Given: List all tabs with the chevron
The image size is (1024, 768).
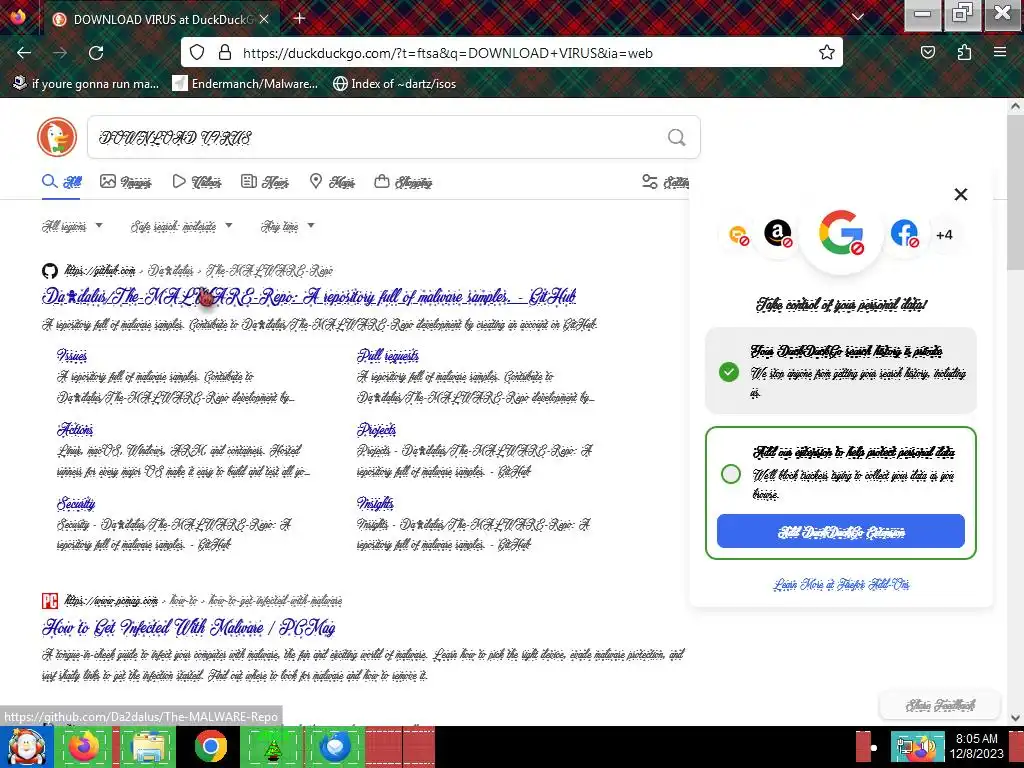Looking at the screenshot, I should pyautogui.click(x=858, y=18).
